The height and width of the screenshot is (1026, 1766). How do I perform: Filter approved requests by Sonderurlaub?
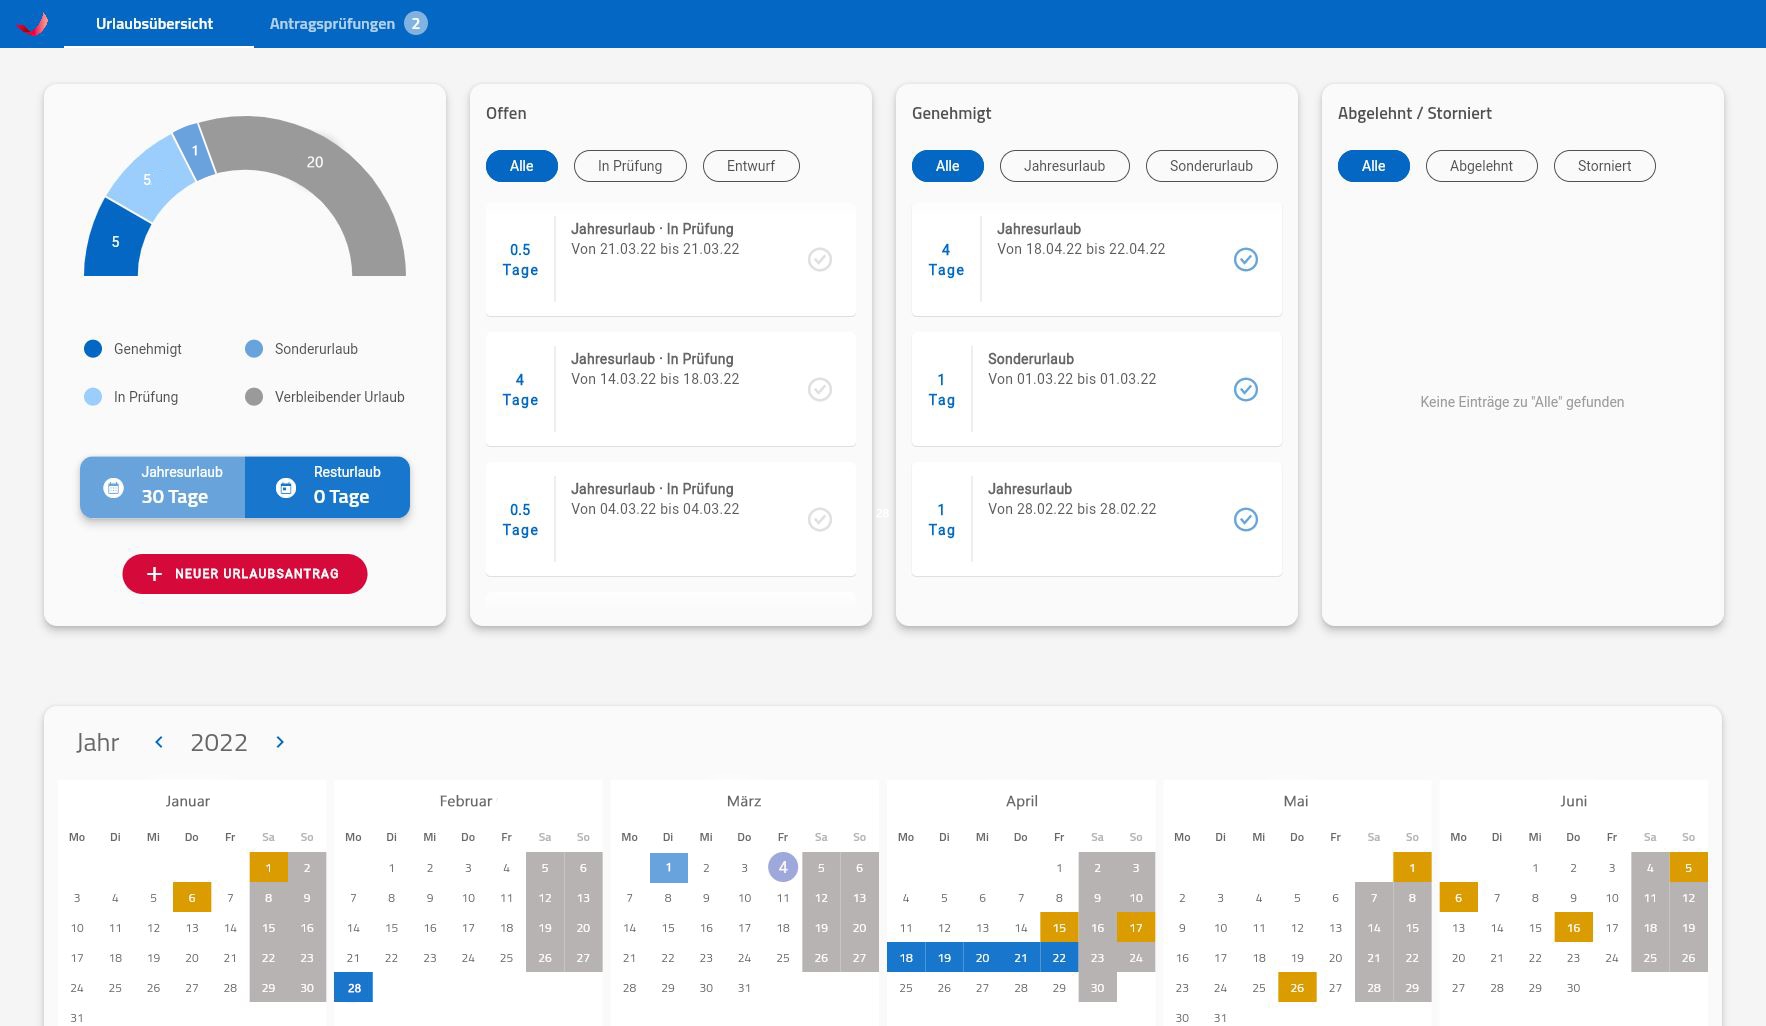1211,166
